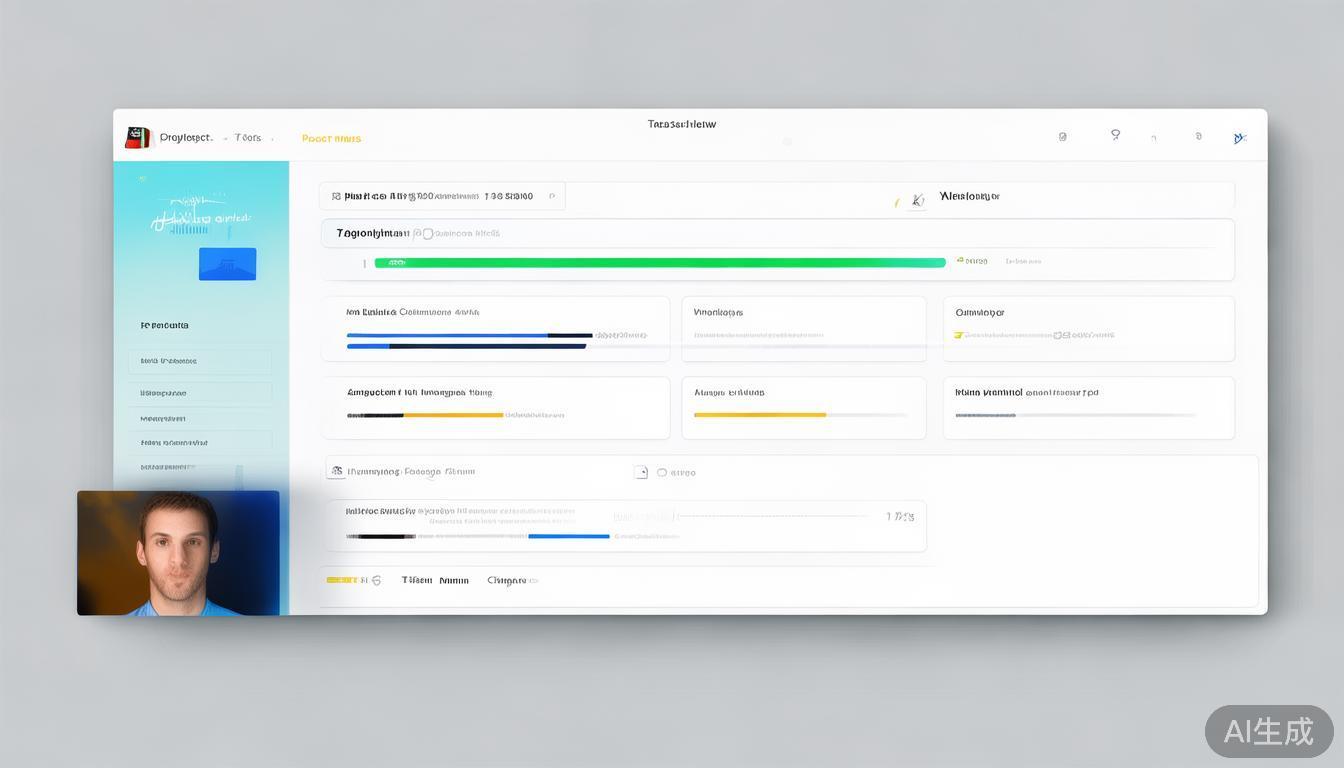
Task: Click the blue button in the sidebar
Action: tap(227, 264)
